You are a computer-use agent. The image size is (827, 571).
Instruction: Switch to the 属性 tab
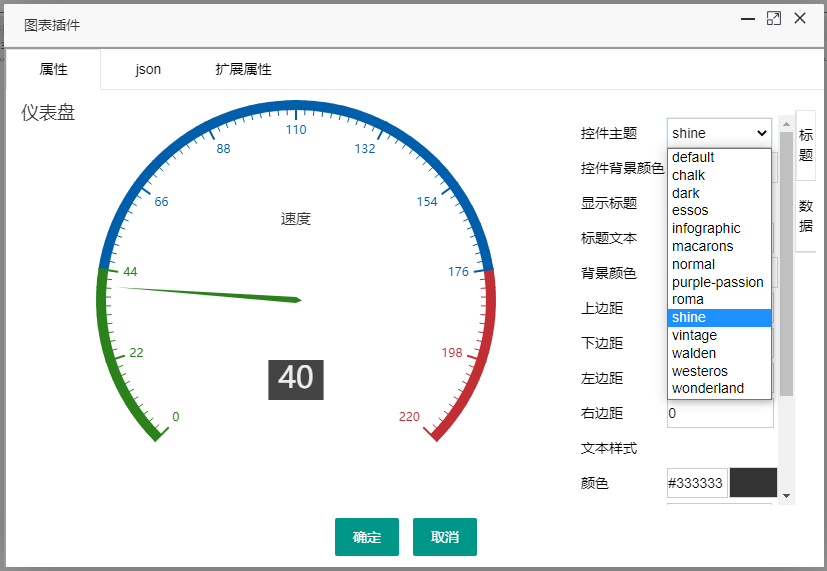tap(53, 69)
